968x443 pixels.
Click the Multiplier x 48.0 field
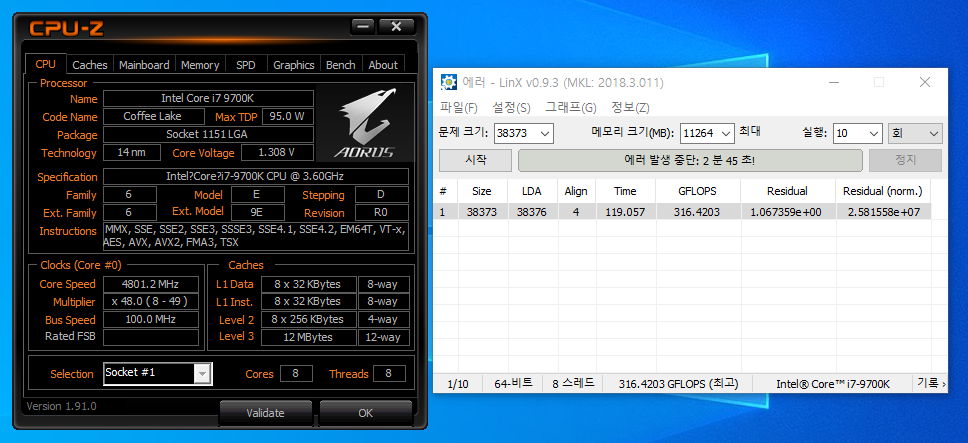151,302
